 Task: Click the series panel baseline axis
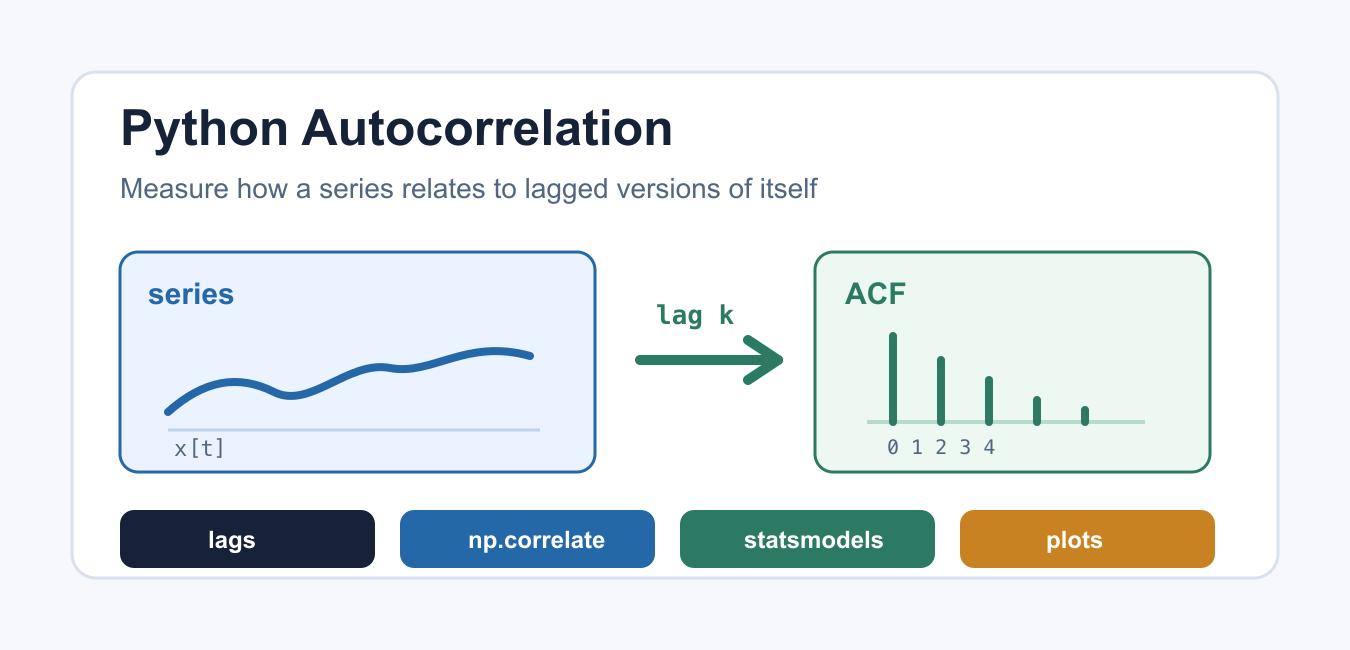point(354,429)
